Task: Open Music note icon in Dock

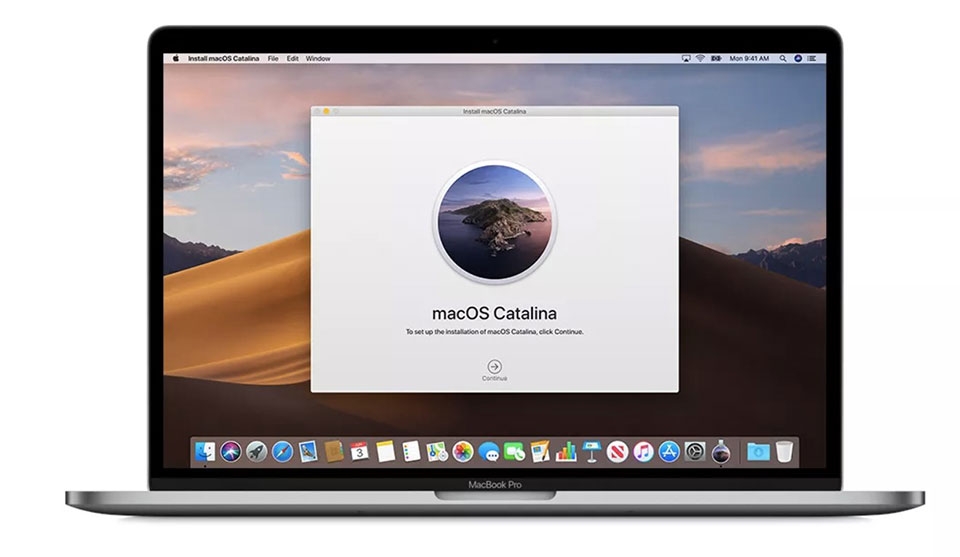Action: tap(643, 452)
